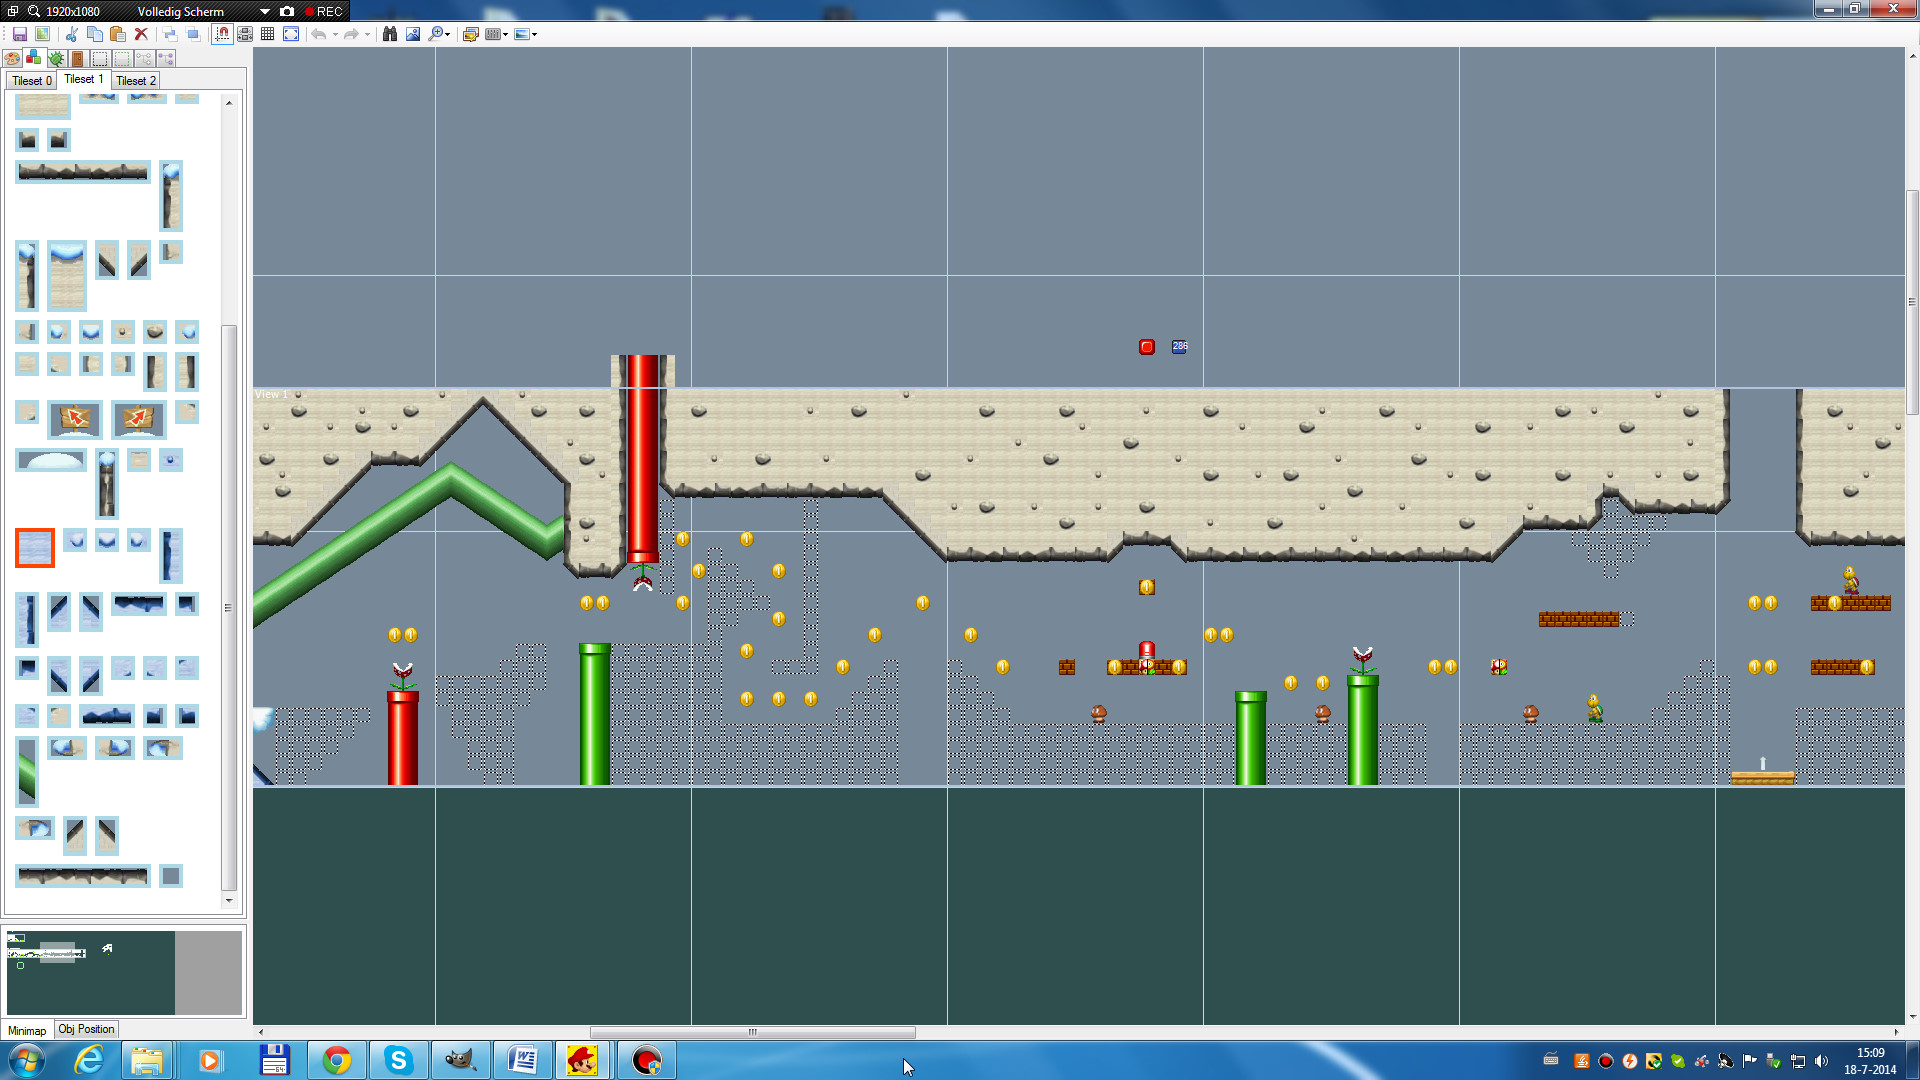Select the blue 286 sprite marker

coord(1180,346)
